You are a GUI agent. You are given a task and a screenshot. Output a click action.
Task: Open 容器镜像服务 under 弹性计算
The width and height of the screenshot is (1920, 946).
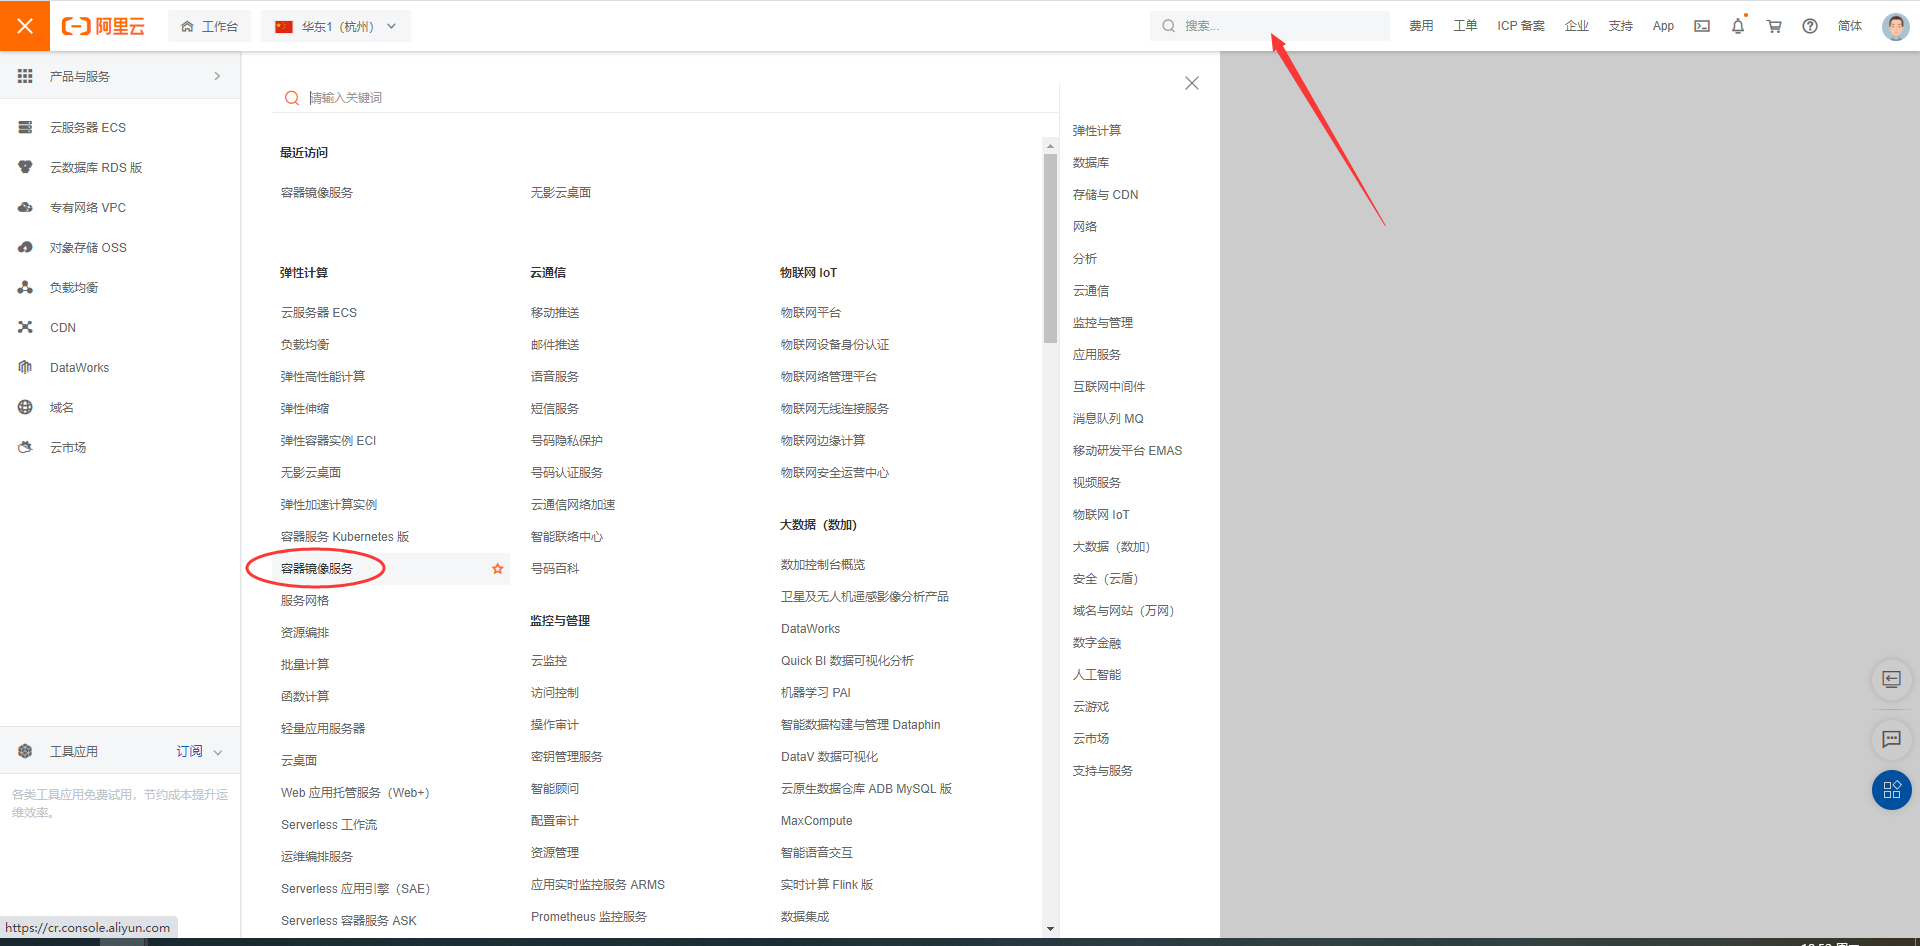(x=317, y=569)
